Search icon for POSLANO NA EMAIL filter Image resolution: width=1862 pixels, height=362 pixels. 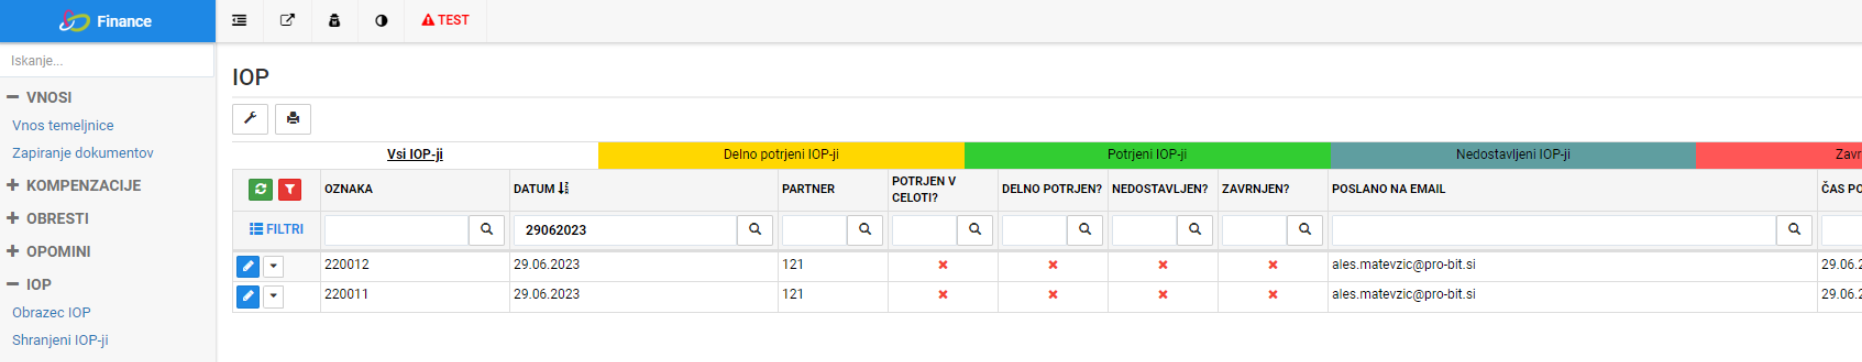(x=1795, y=230)
